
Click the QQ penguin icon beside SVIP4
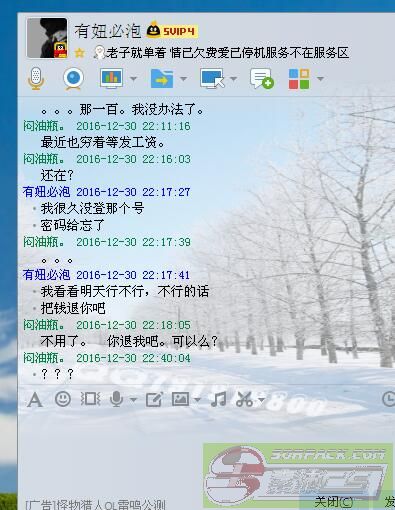click(153, 30)
